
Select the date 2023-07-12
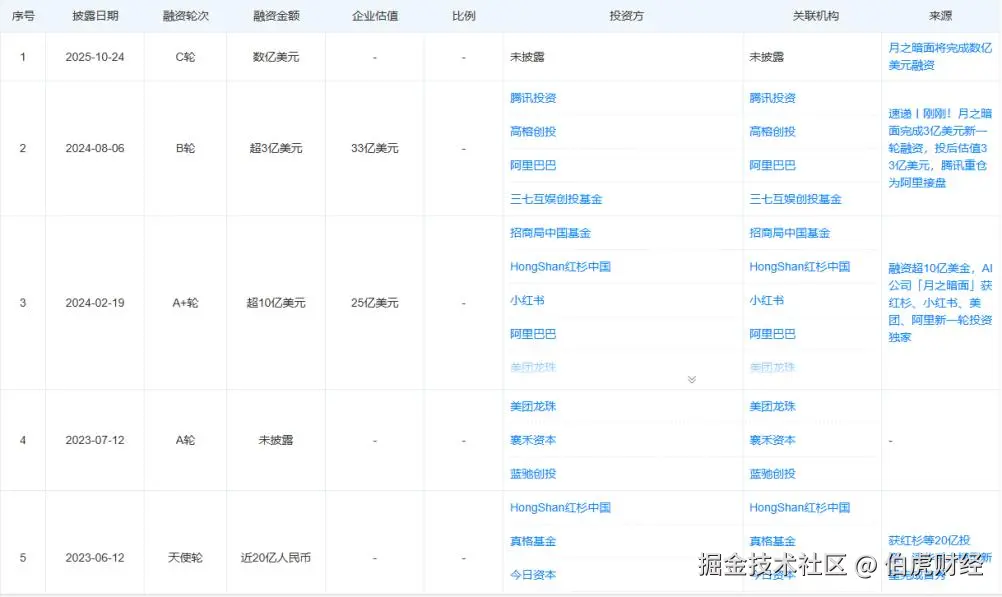coord(95,440)
